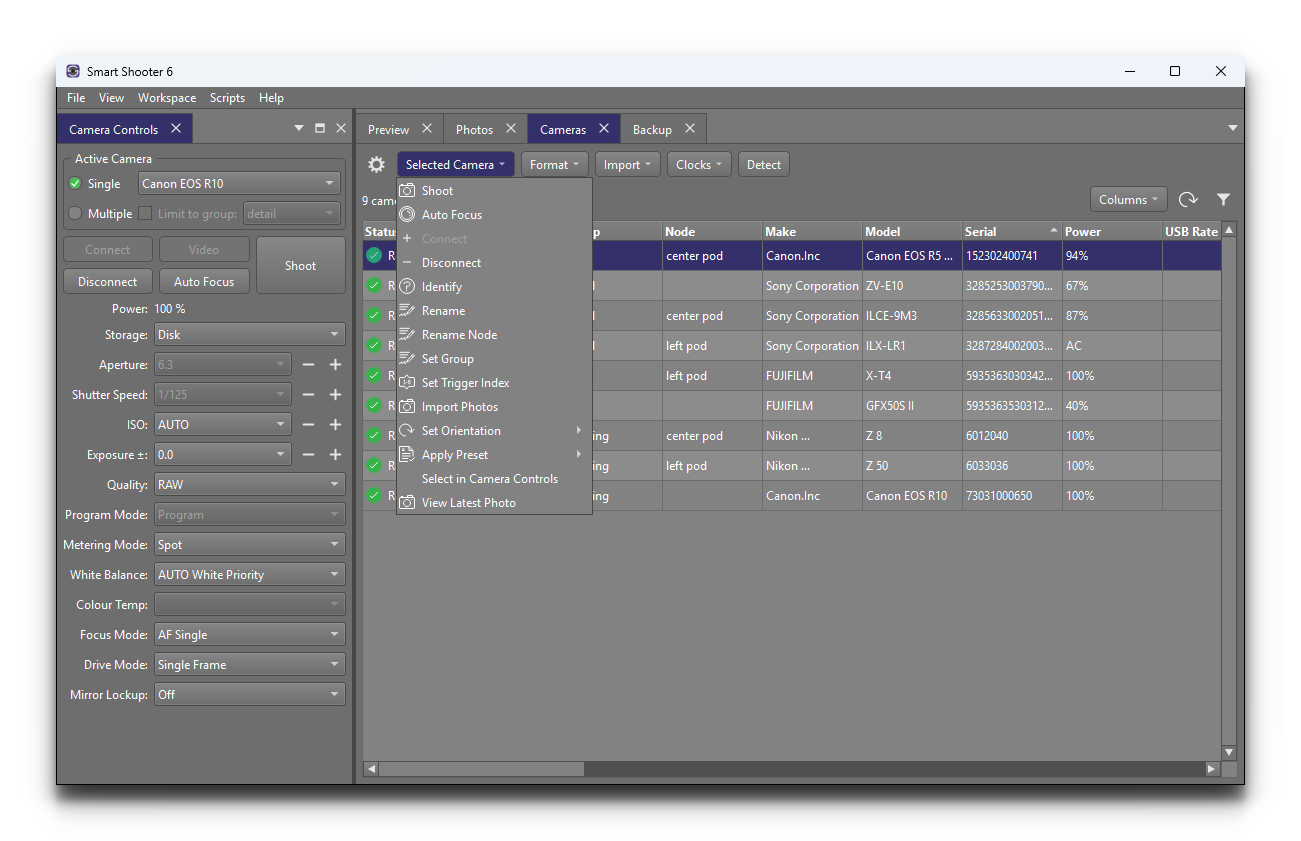The height and width of the screenshot is (841, 1301).
Task: Click the Auto Focus button in Camera Controls
Action: coord(204,282)
